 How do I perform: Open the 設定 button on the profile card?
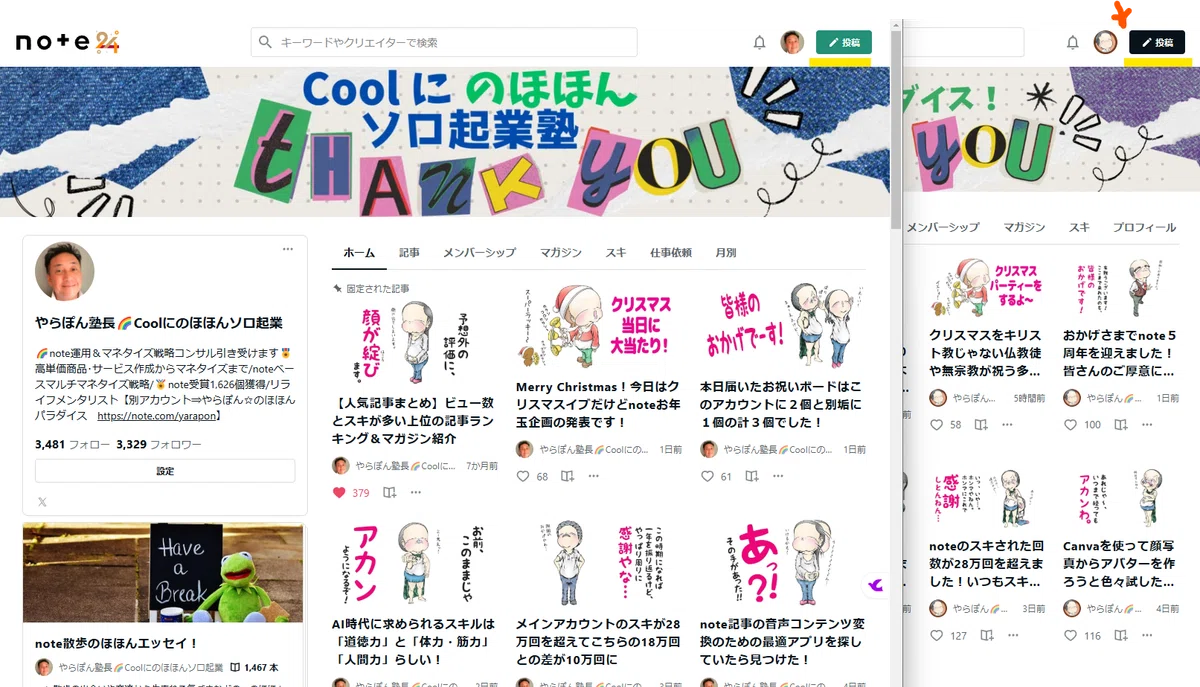(x=165, y=471)
